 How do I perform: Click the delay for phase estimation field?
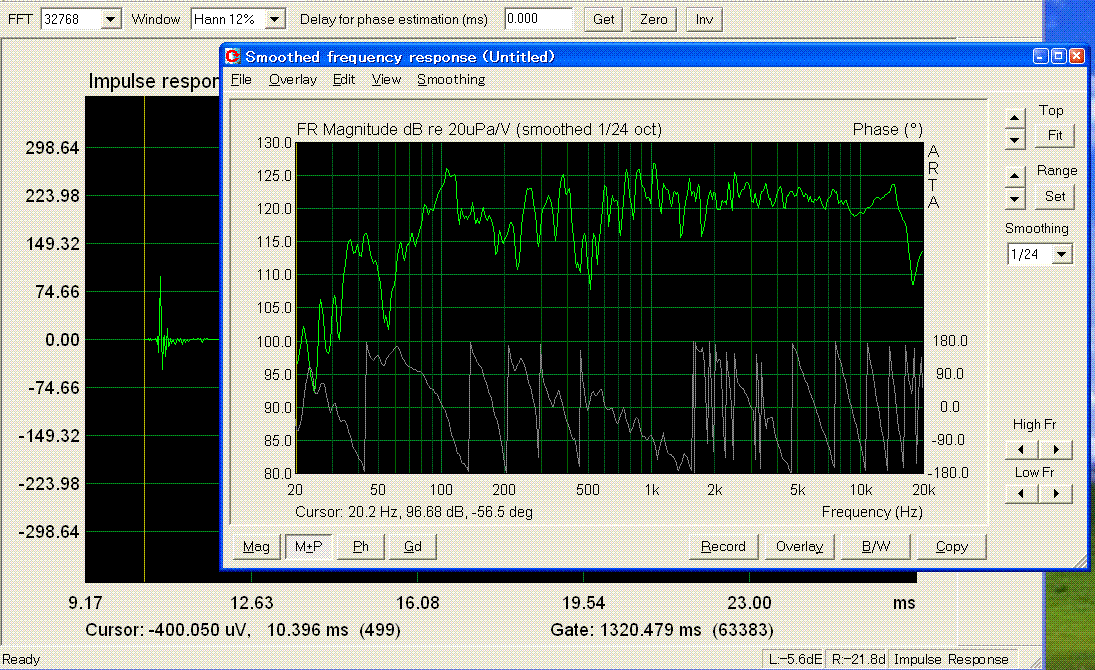point(538,19)
